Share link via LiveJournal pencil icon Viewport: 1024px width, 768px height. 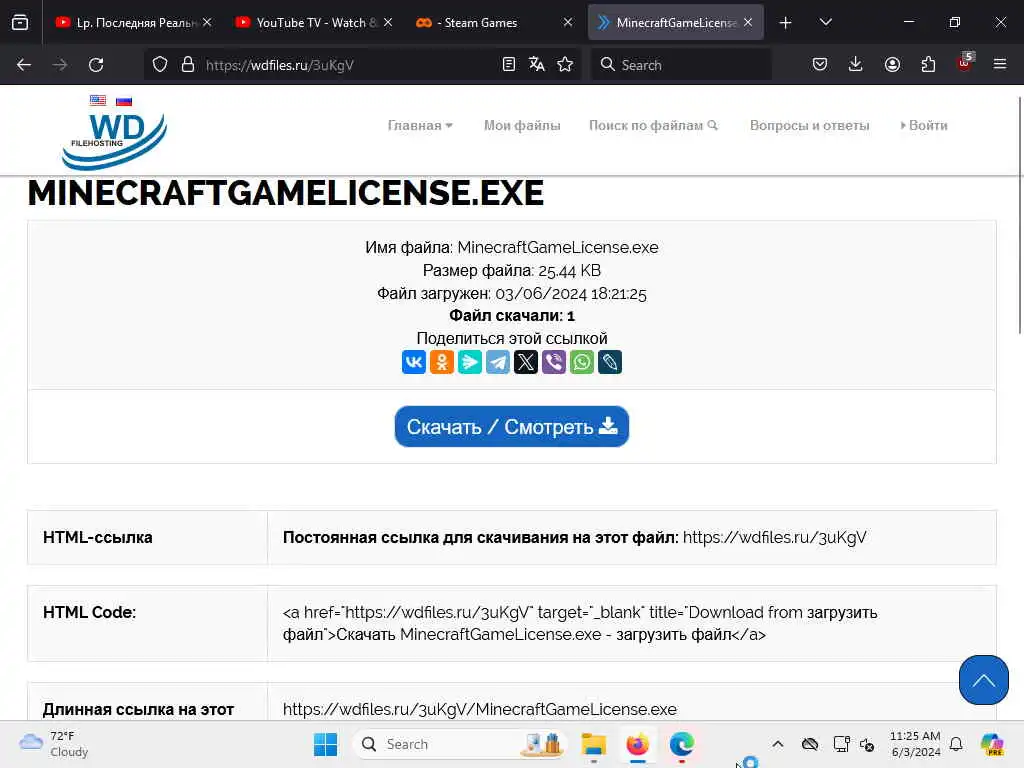pos(610,362)
